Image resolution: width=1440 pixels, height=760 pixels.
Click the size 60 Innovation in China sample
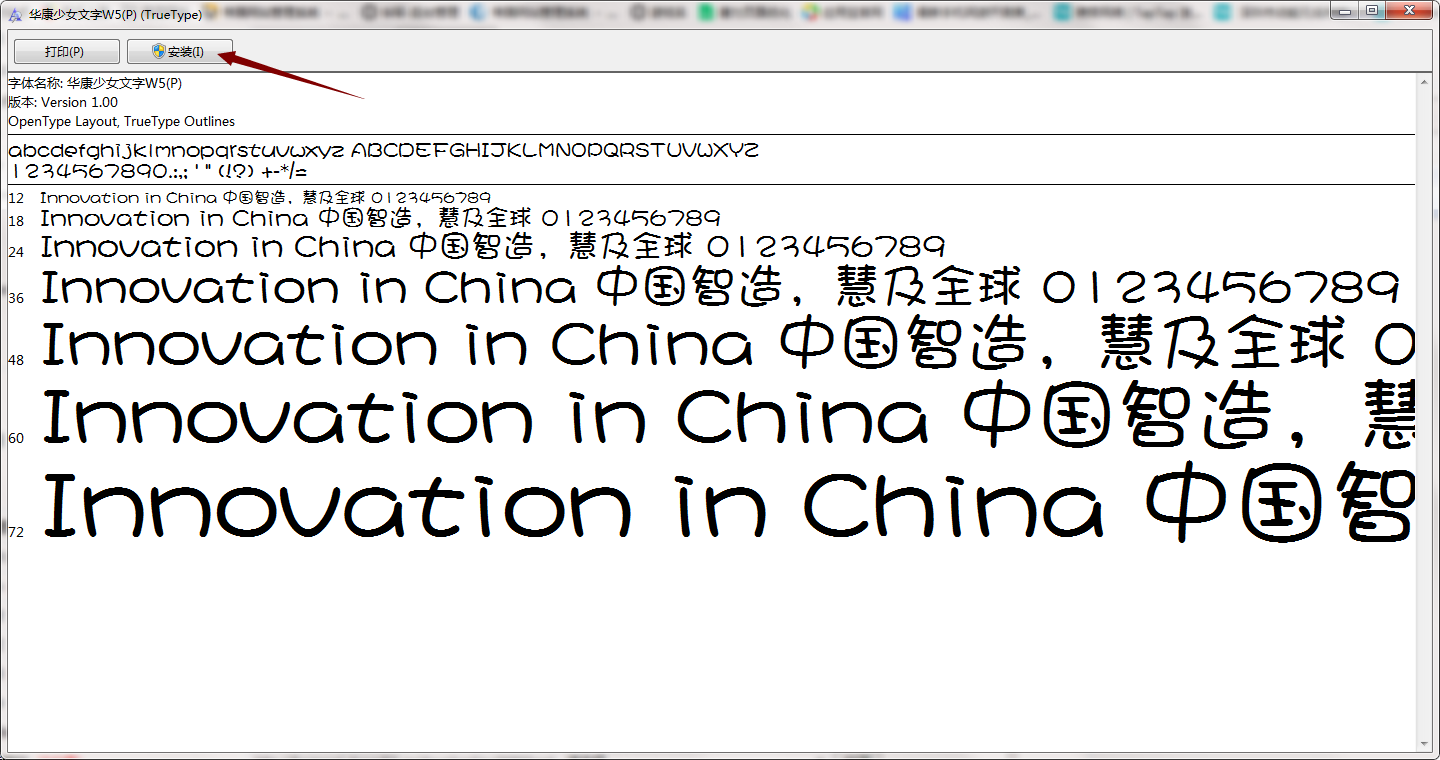click(727, 416)
